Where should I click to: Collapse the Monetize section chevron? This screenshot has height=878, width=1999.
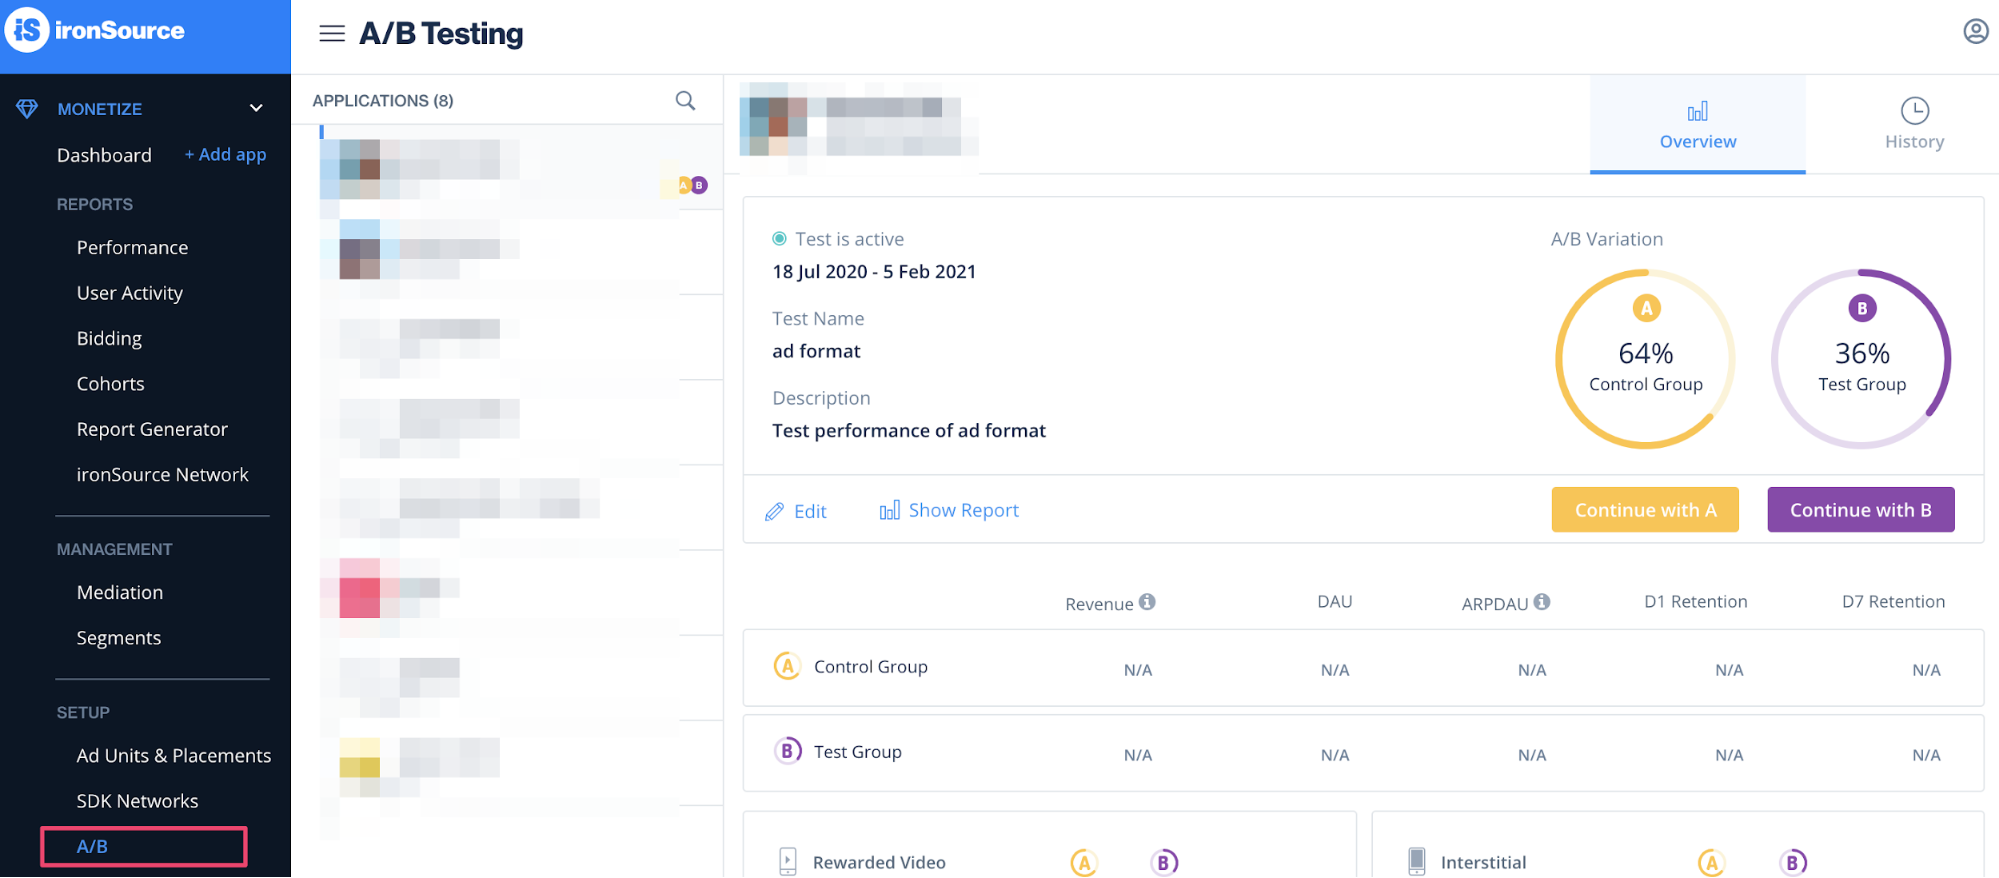[x=256, y=108]
